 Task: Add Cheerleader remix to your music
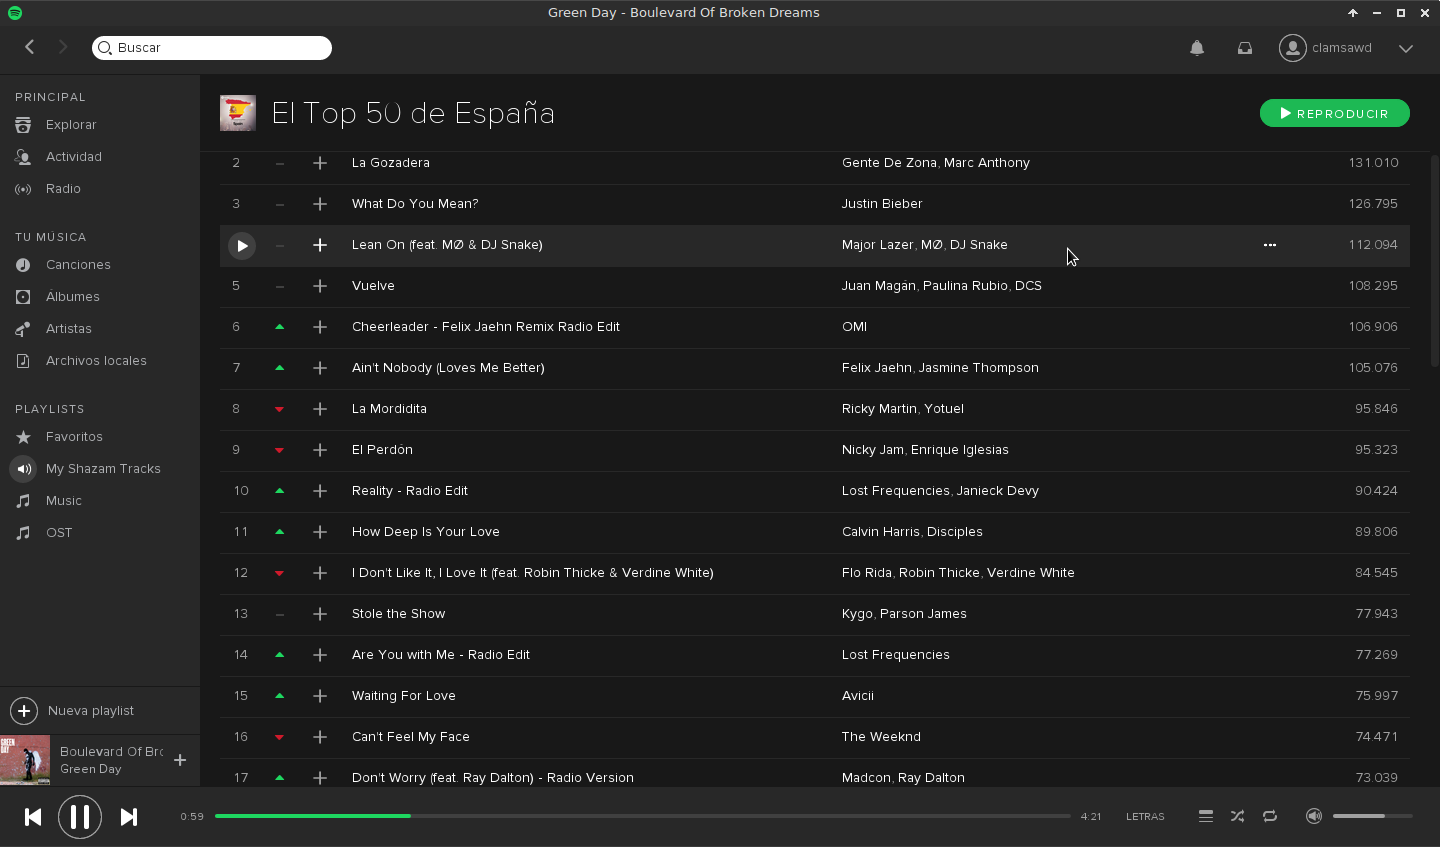(x=320, y=327)
